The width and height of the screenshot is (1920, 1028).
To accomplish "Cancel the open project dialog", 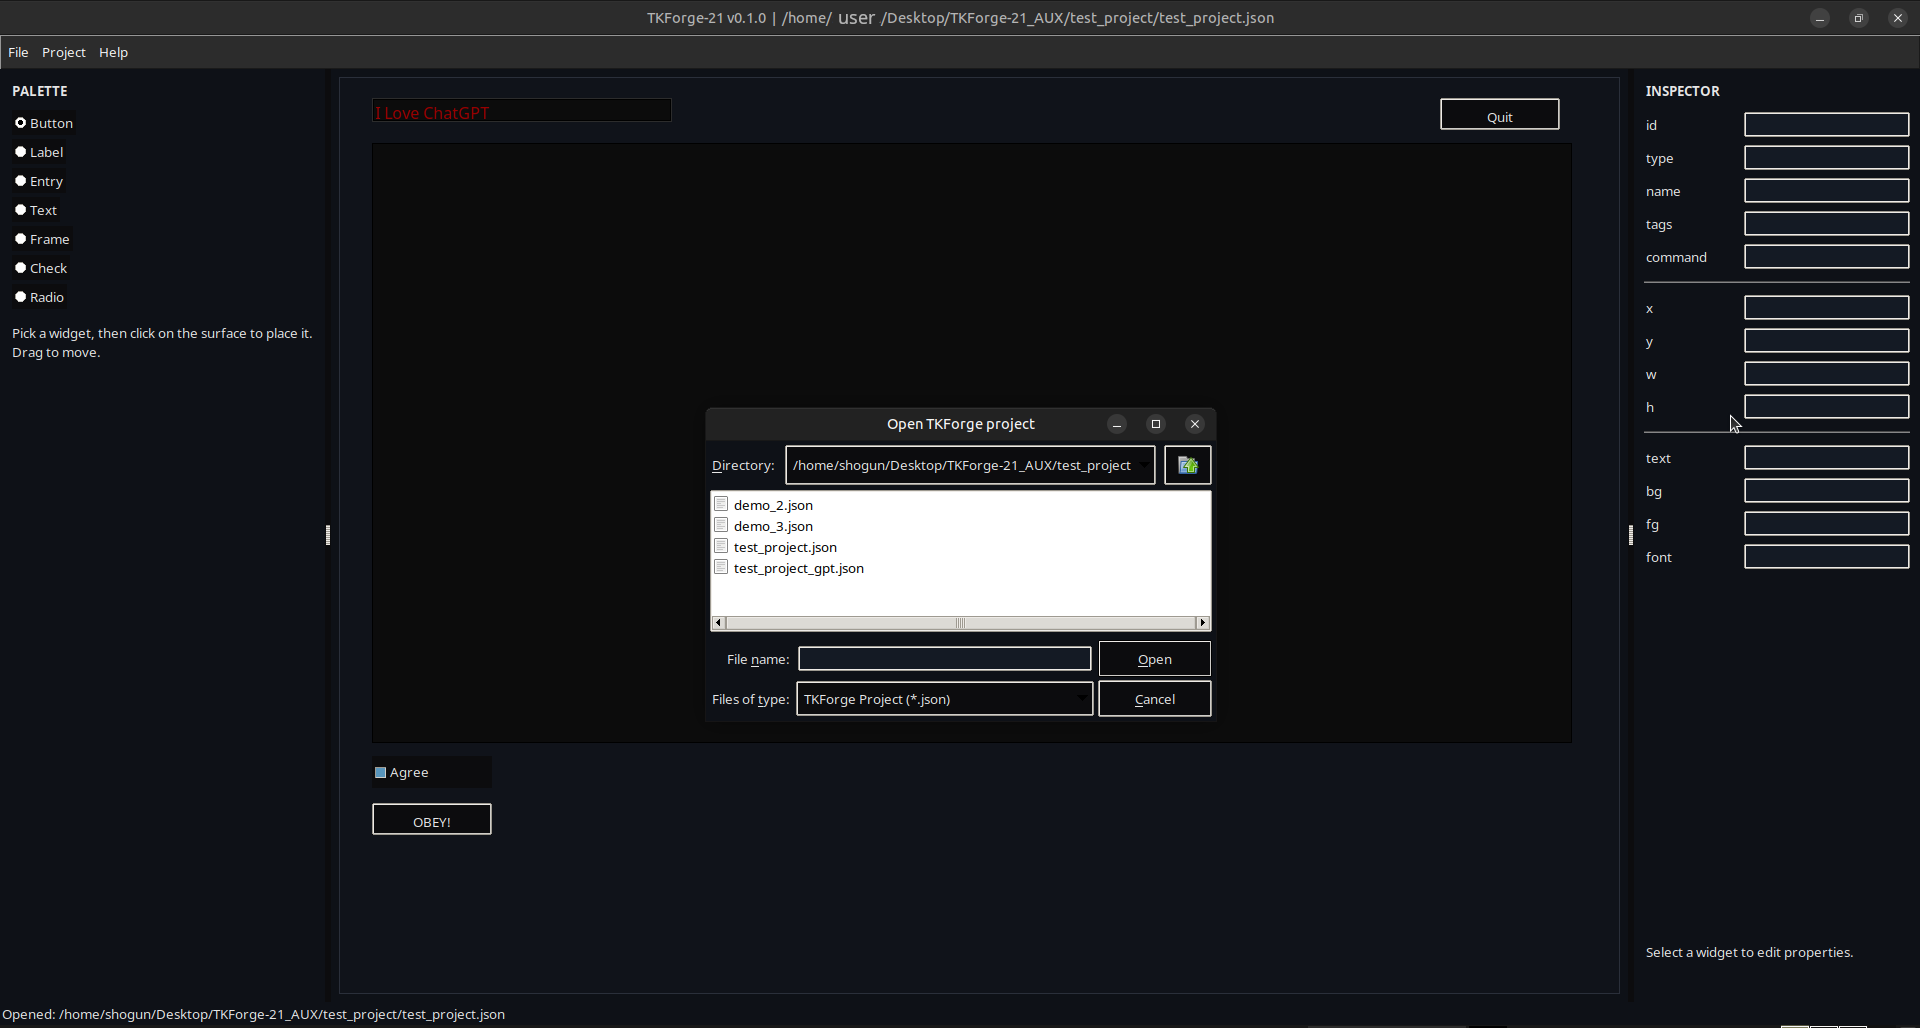I will point(1154,699).
